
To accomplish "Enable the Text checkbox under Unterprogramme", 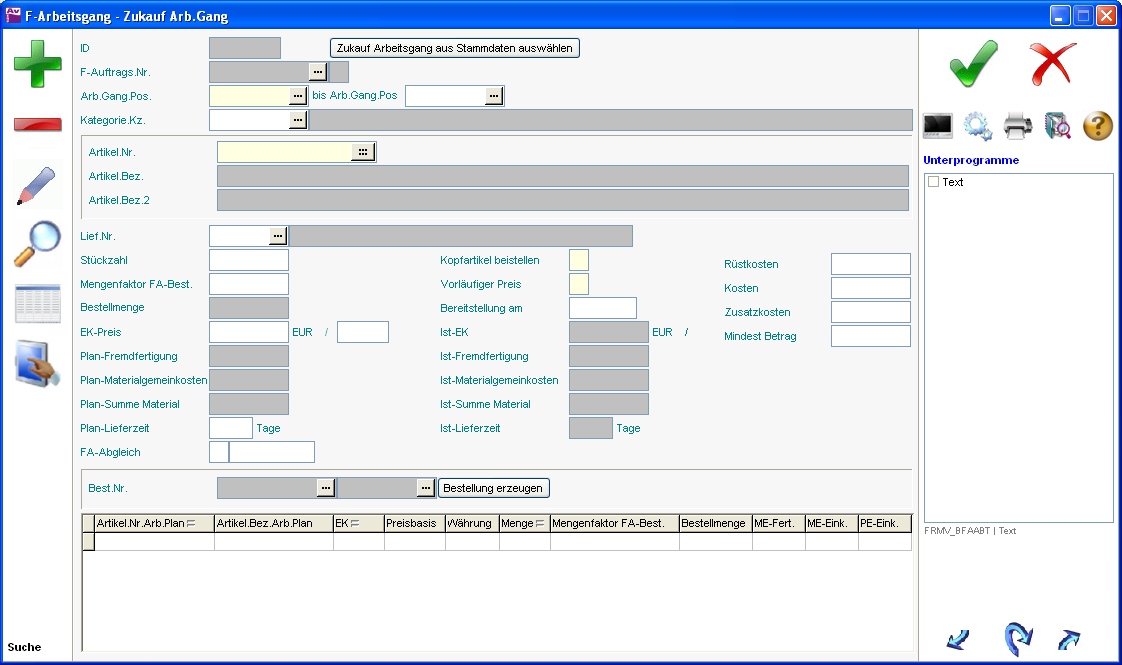I will 933,182.
